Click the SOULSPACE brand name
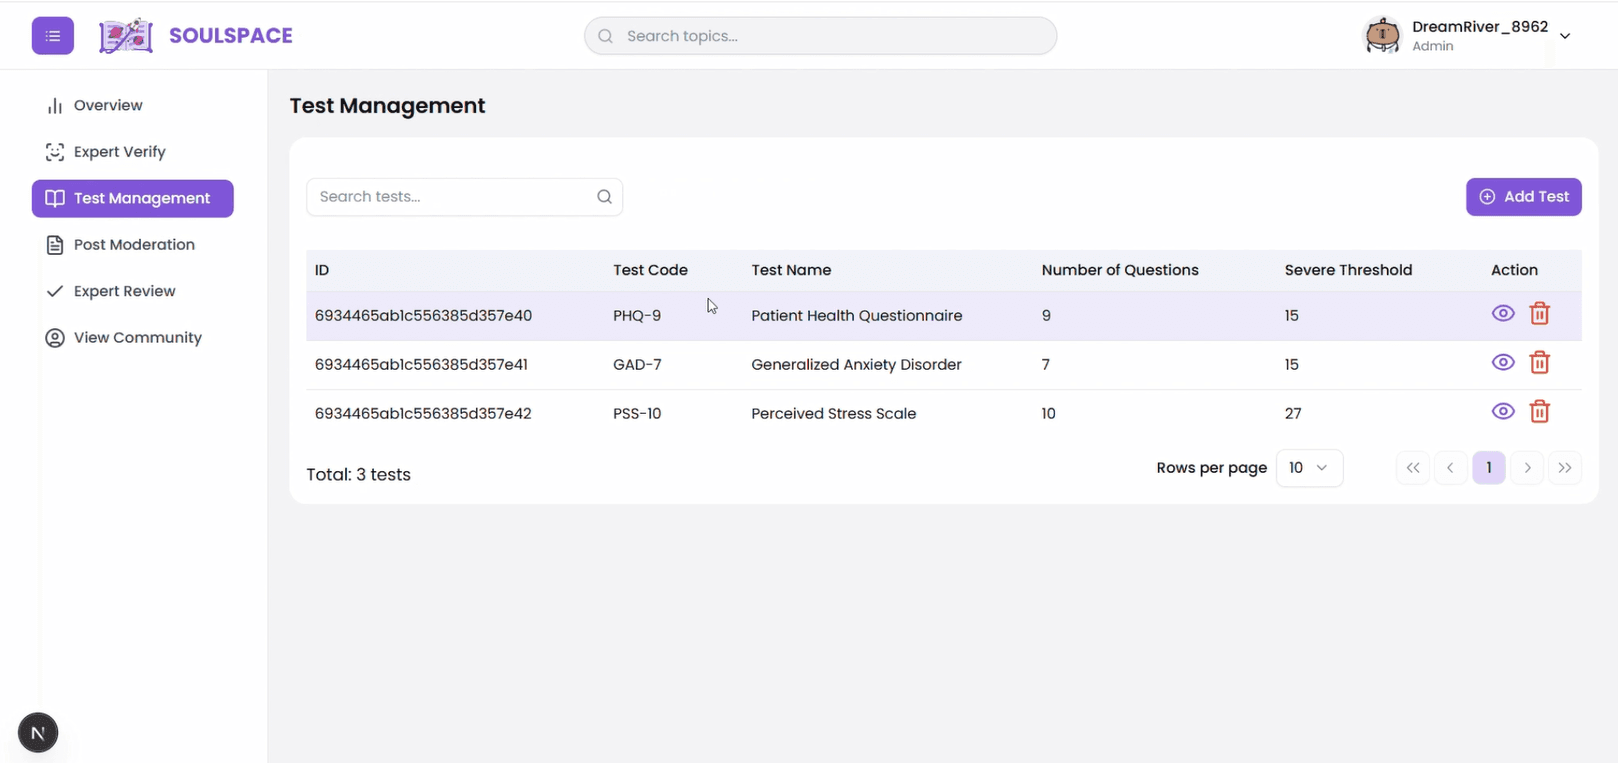Screen dimensions: 1618x763 click(x=231, y=36)
